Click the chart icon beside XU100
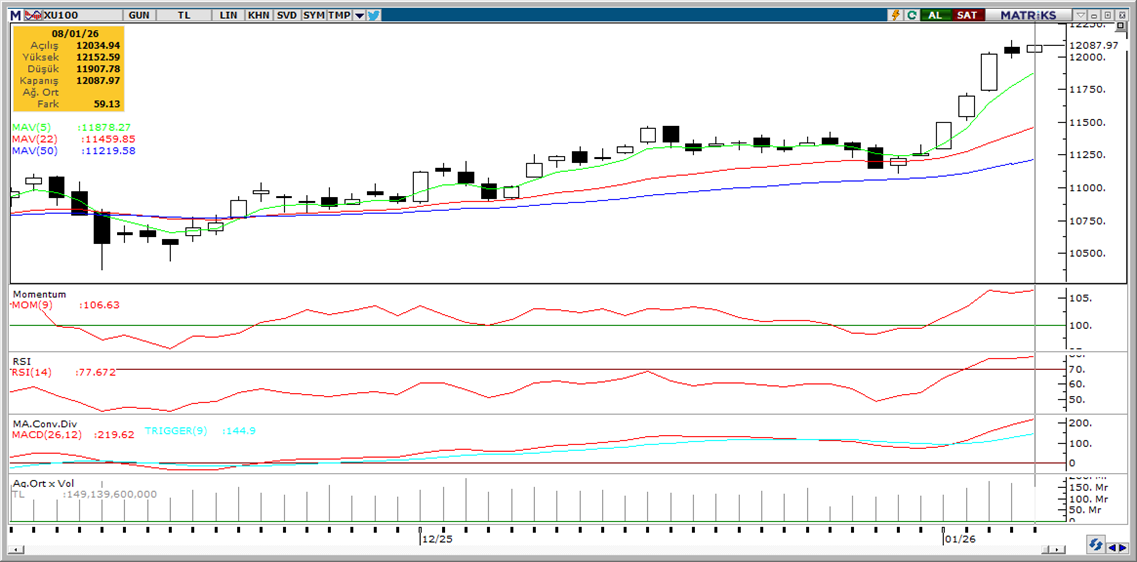Image resolution: width=1137 pixels, height=562 pixels. (35, 16)
